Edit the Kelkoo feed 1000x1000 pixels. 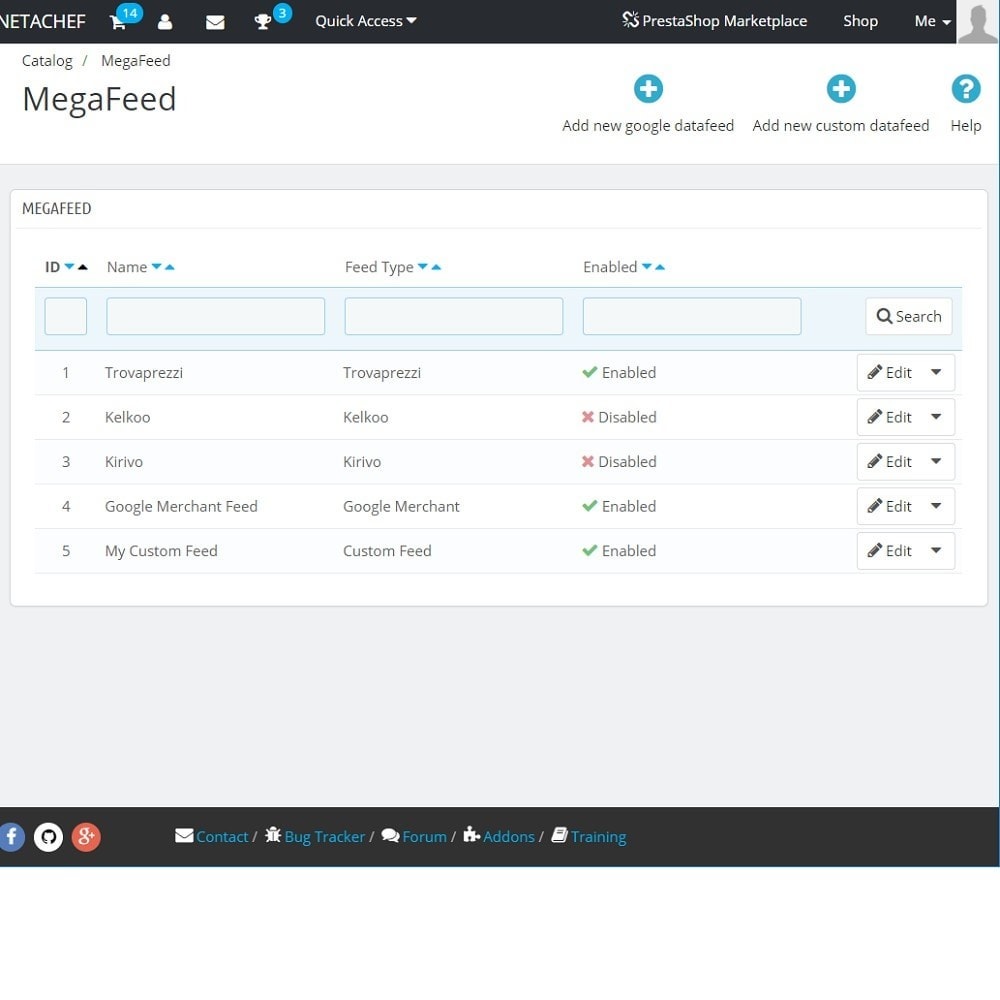890,417
